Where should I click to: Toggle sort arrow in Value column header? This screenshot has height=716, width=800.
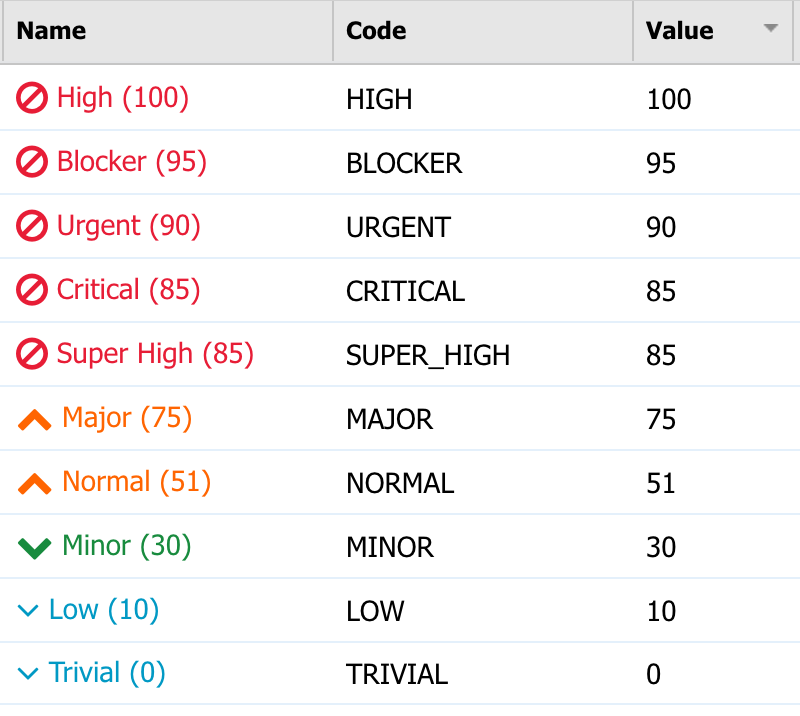(770, 28)
